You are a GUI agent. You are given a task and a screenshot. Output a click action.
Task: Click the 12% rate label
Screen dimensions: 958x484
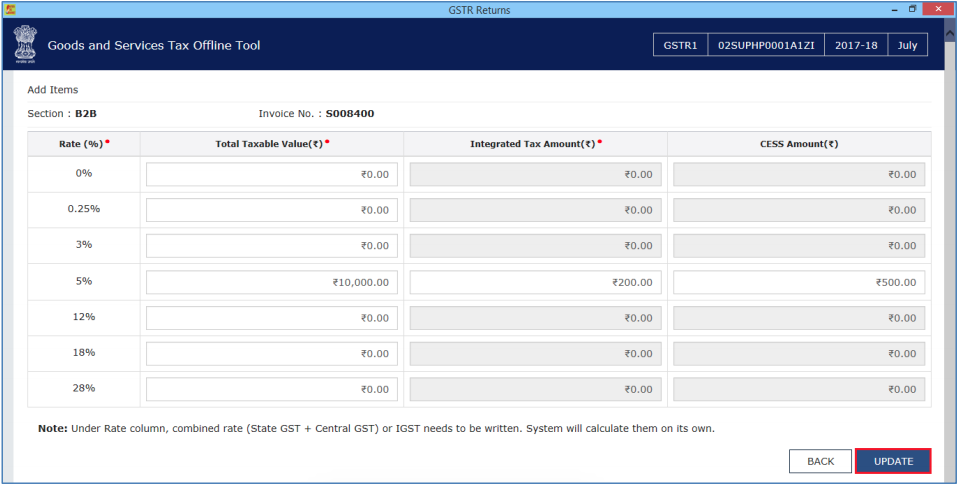click(84, 317)
